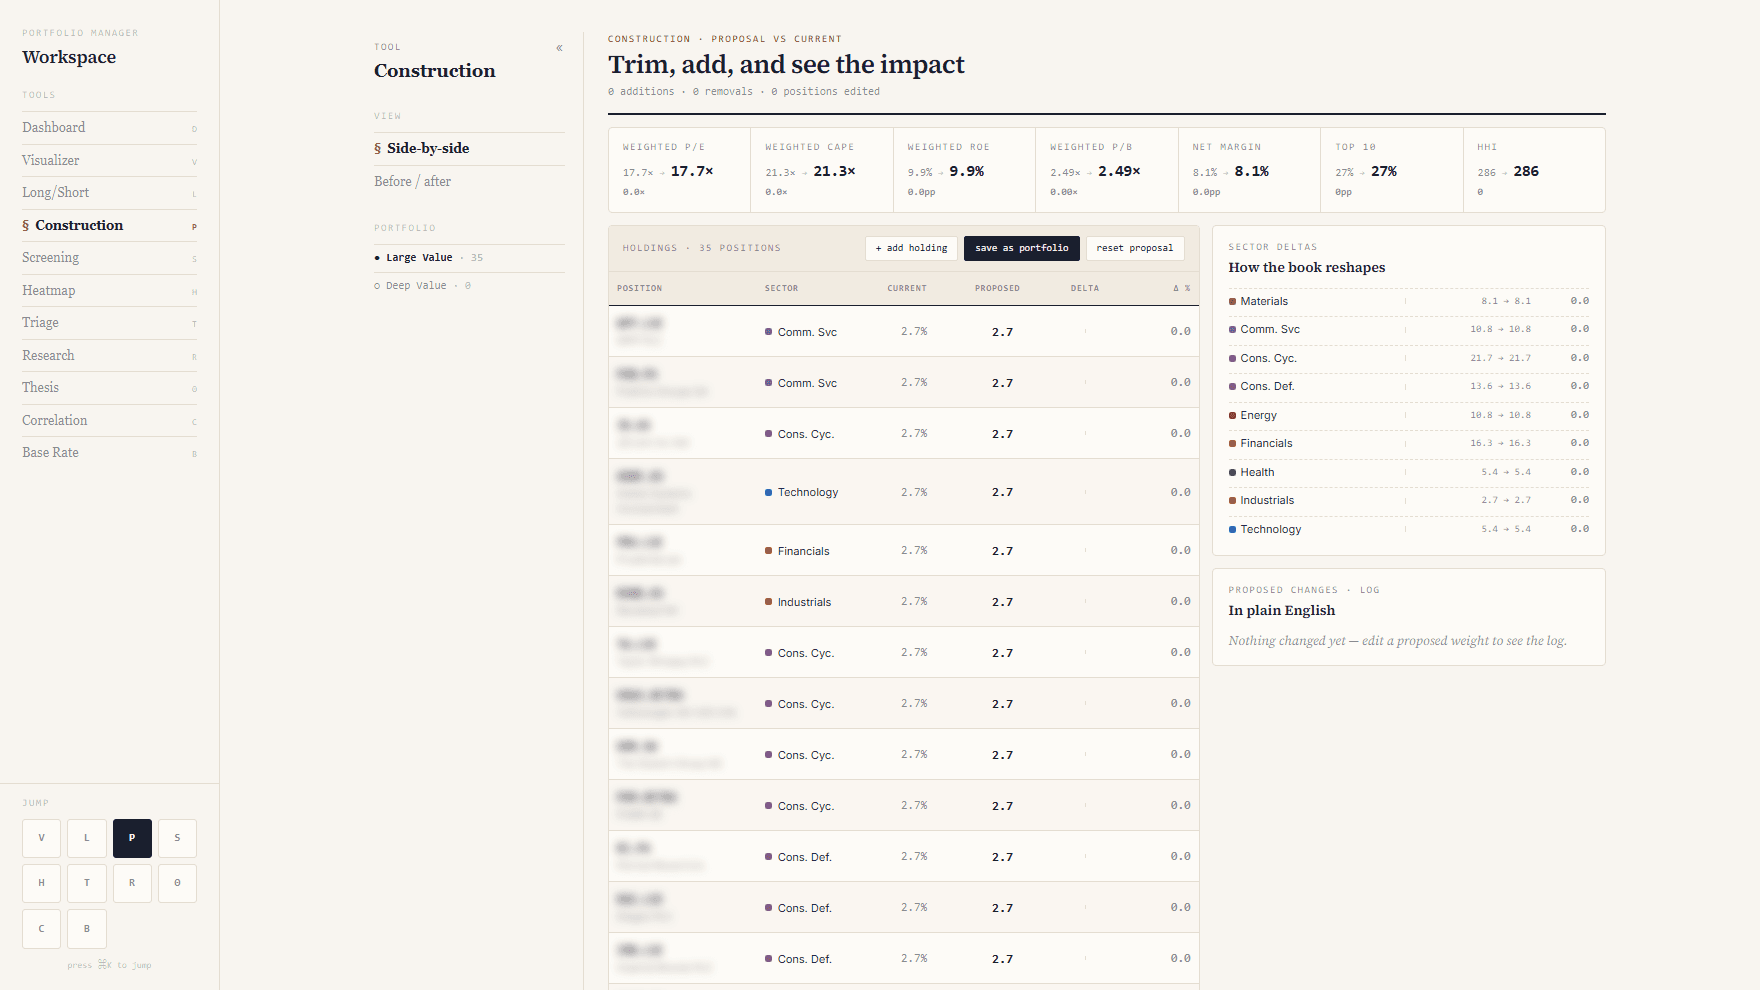This screenshot has height=990, width=1760.
Task: Click the Net Margin metric card
Action: 1249,170
